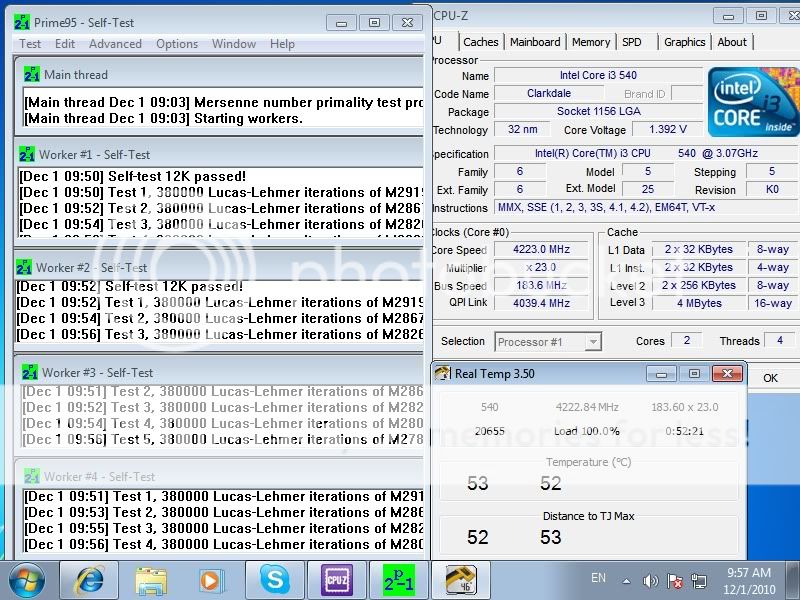Screen dimensions: 800x600
Task: Open Internet Explorer from the taskbar
Action: [x=89, y=580]
